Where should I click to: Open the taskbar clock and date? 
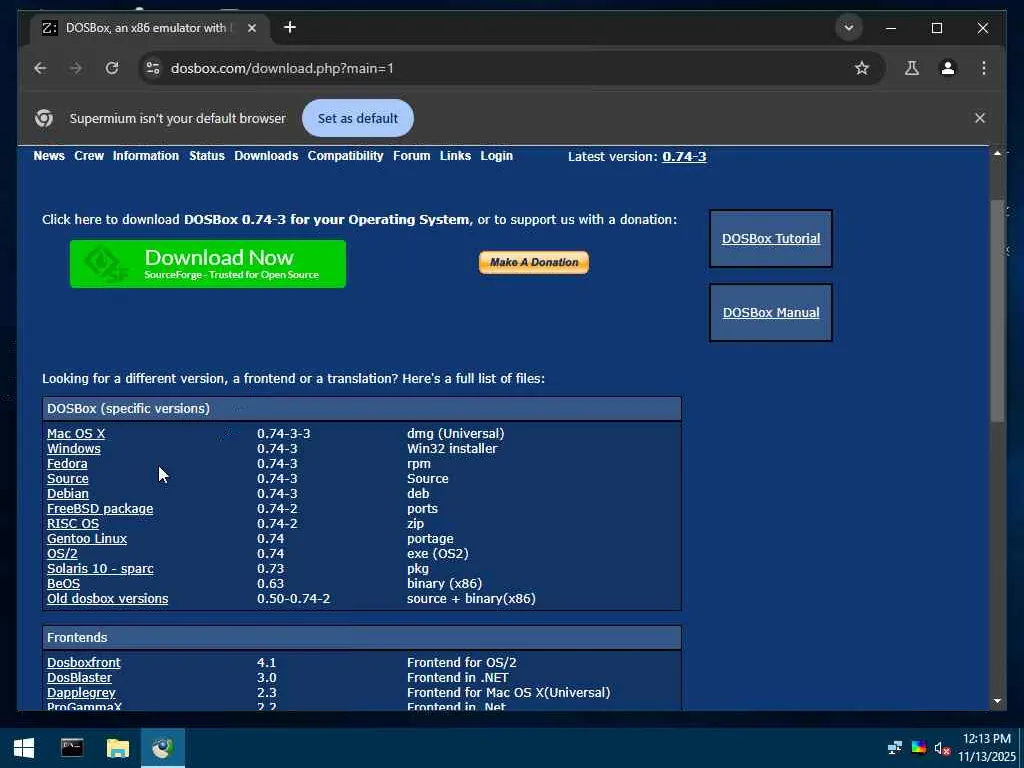987,748
